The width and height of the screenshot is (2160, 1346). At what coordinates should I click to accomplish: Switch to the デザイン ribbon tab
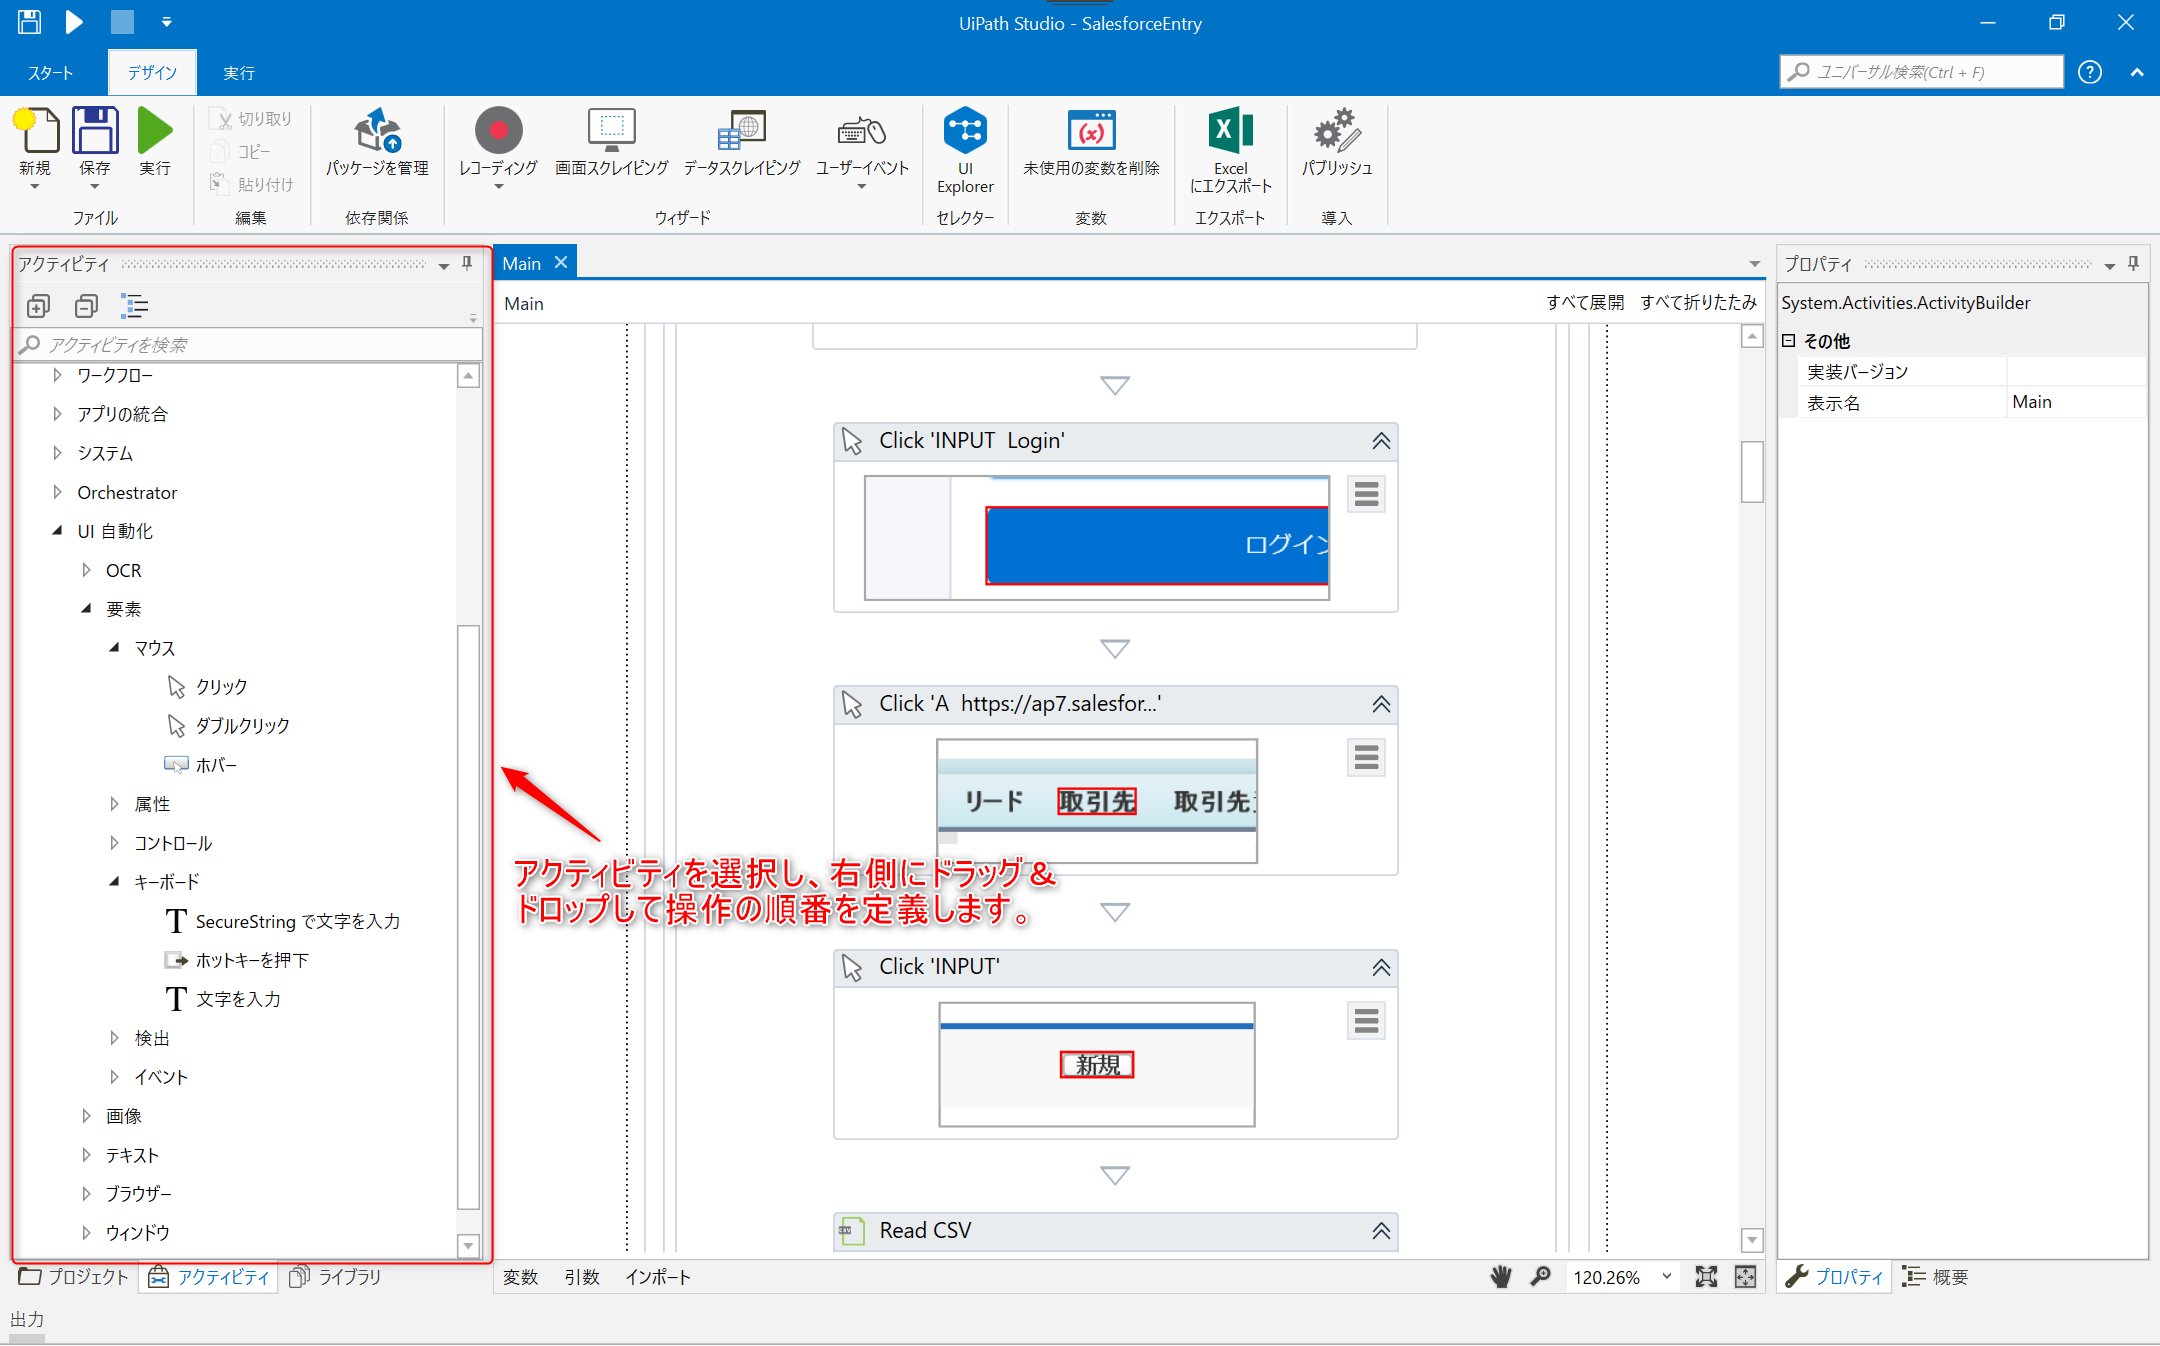[x=152, y=73]
